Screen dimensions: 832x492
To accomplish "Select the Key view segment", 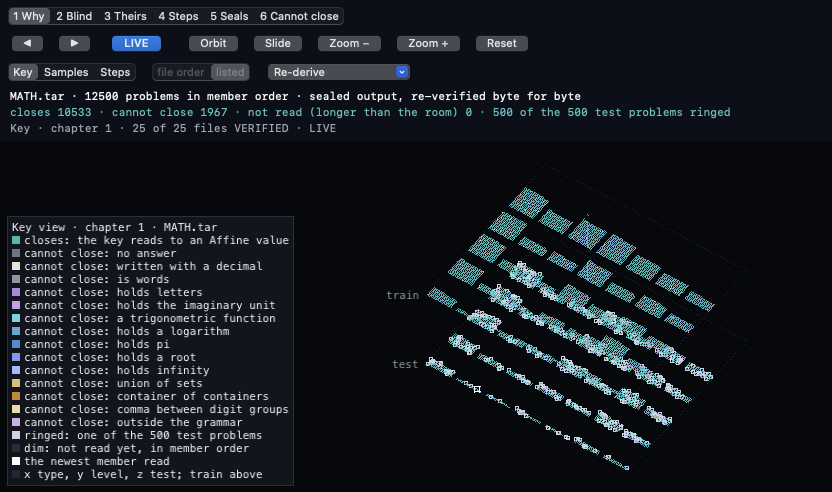I will coord(23,72).
